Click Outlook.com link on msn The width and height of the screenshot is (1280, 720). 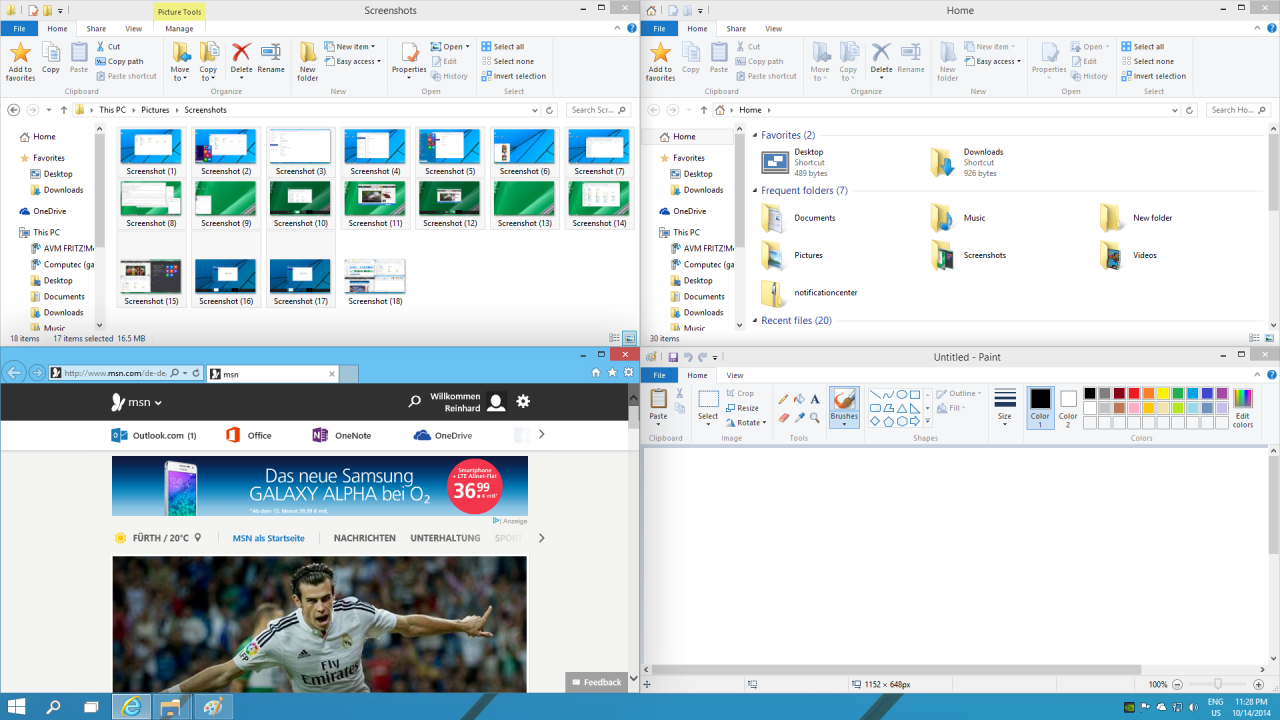tap(154, 435)
